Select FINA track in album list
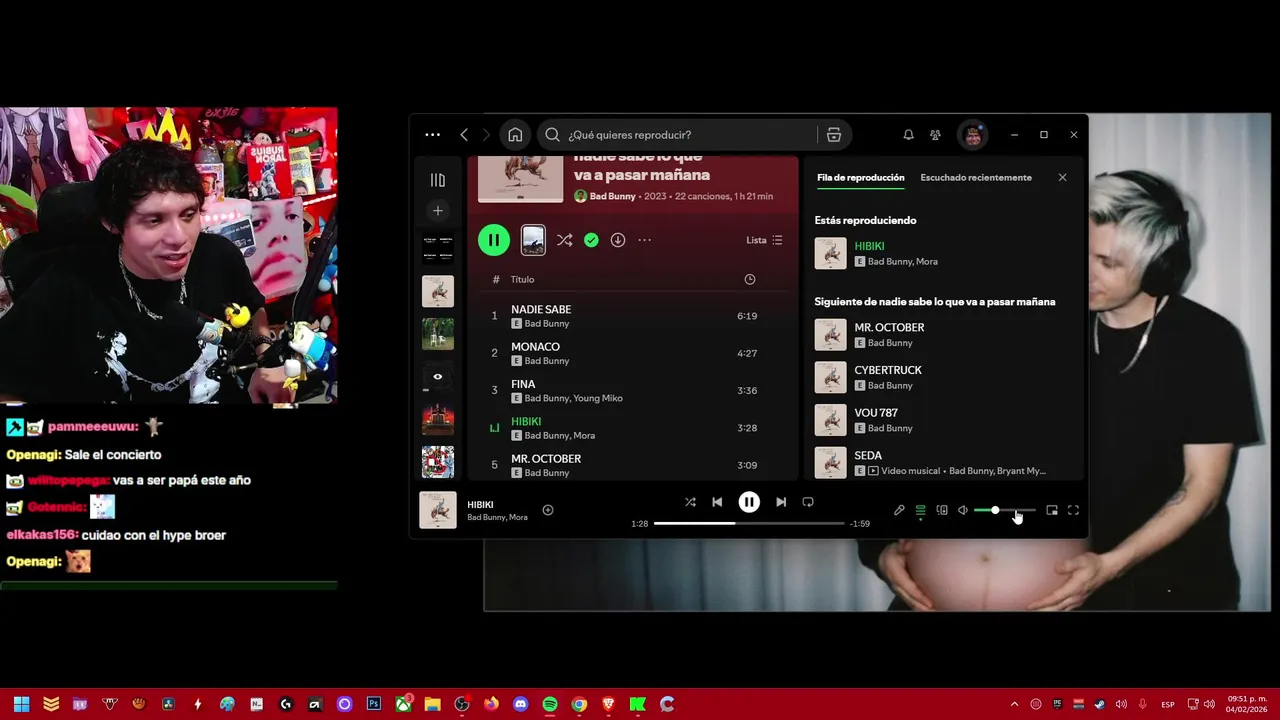Image resolution: width=1280 pixels, height=720 pixels. (x=631, y=390)
